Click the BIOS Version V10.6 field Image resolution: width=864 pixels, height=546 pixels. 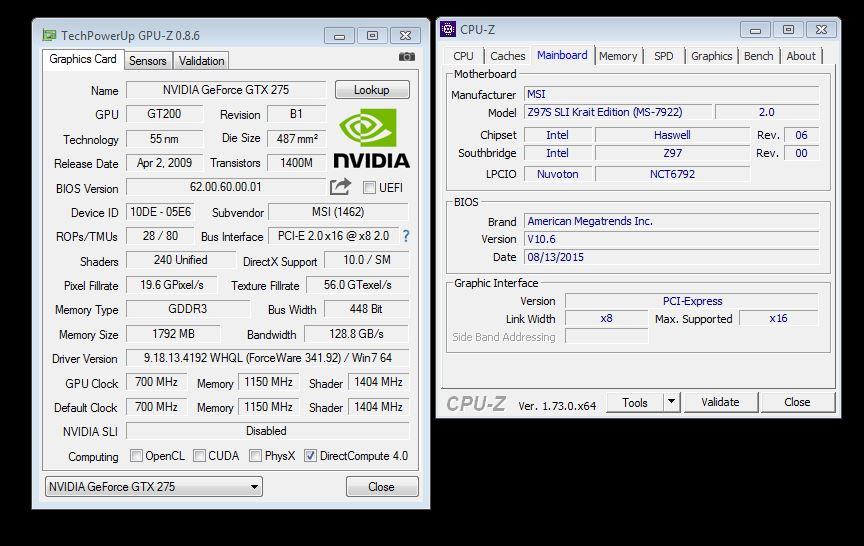tap(671, 239)
